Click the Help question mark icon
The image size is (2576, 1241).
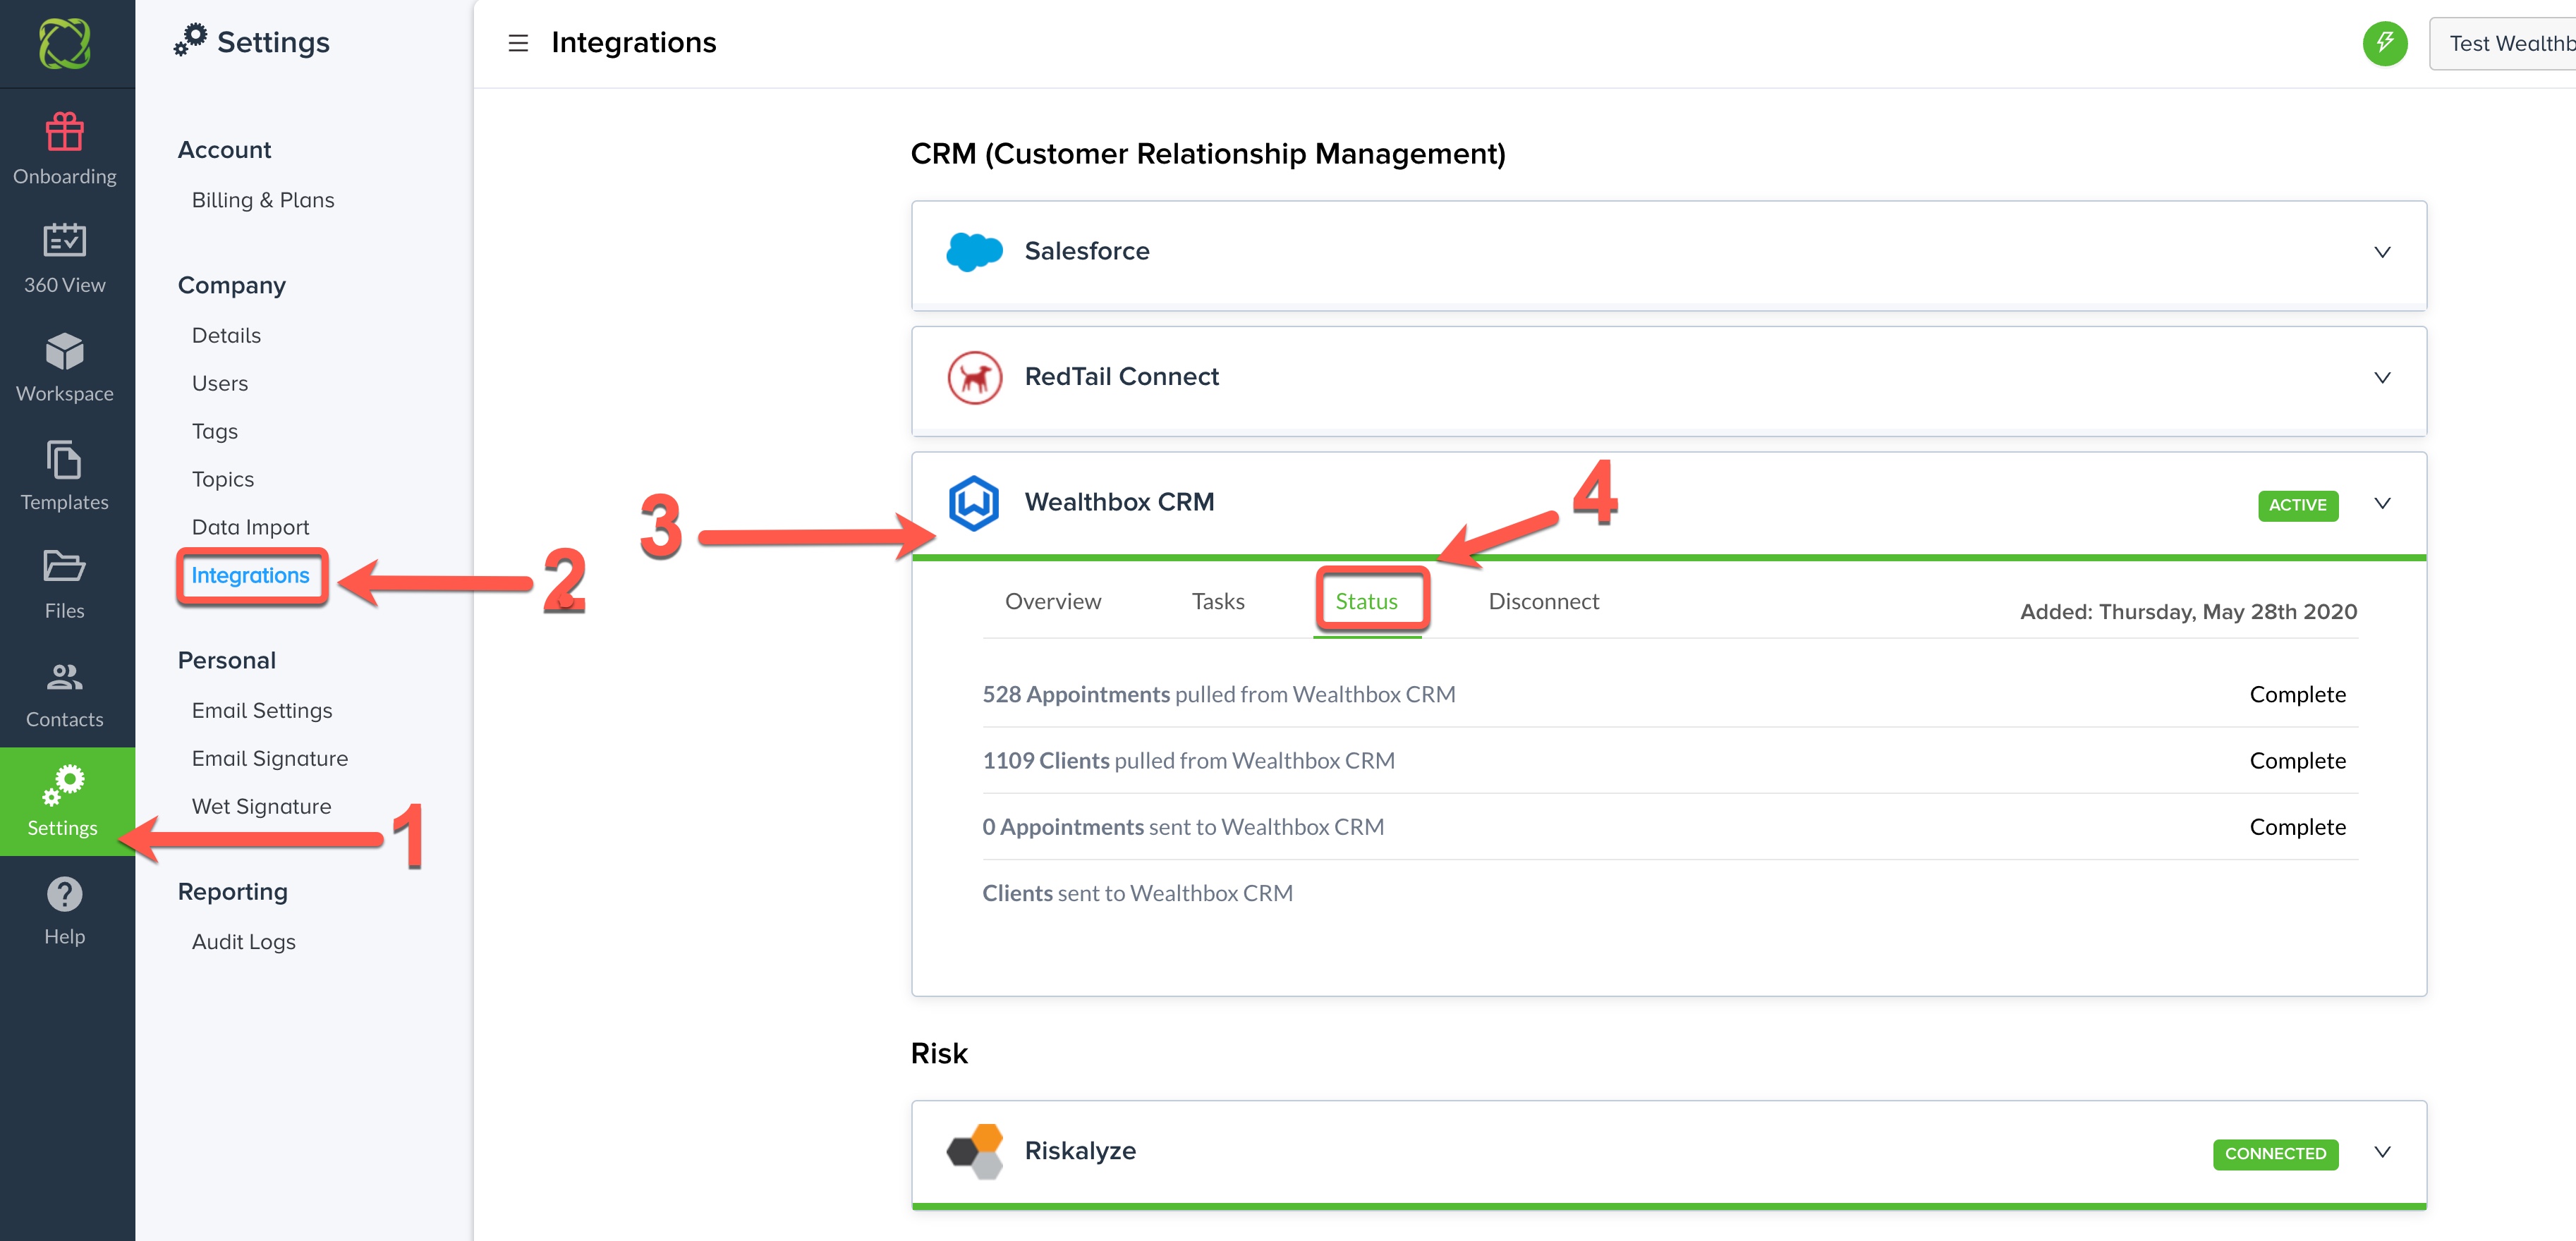coord(64,894)
